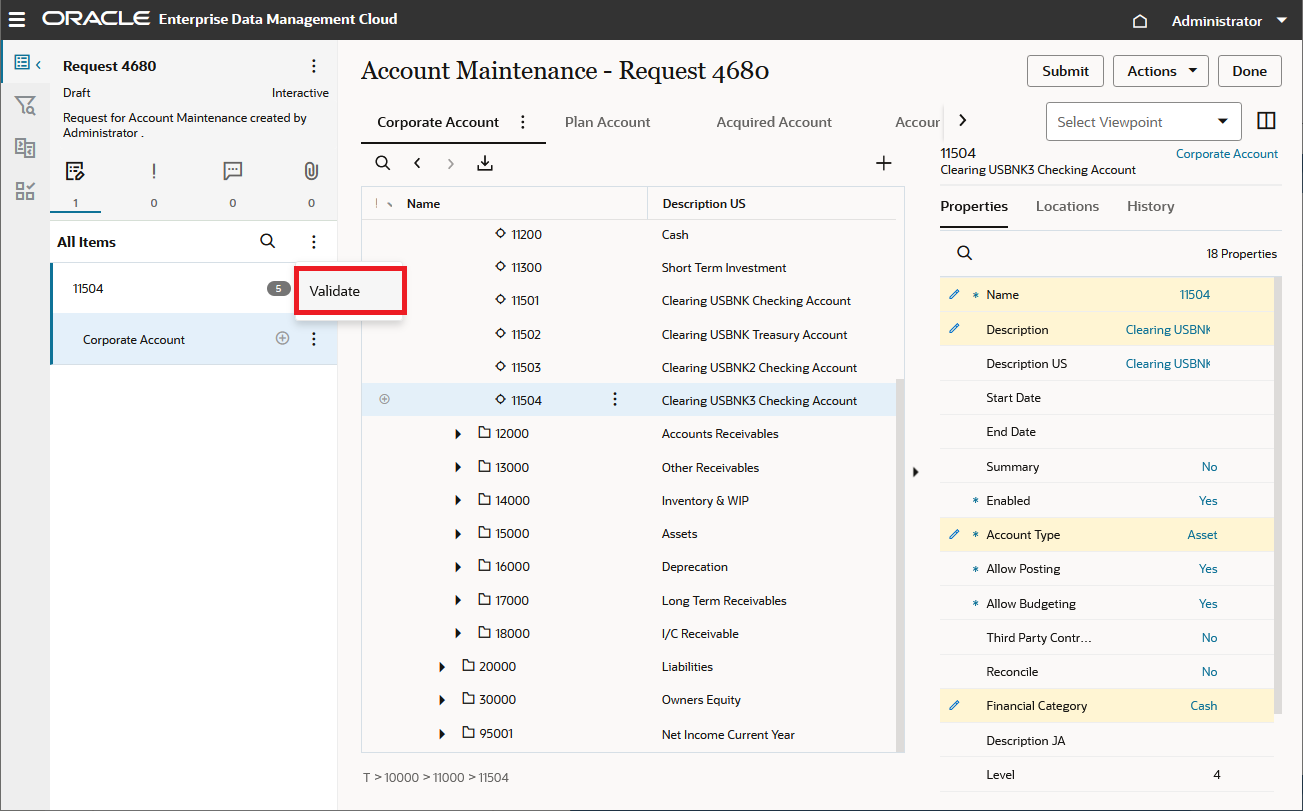Open the History tab

point(1150,206)
